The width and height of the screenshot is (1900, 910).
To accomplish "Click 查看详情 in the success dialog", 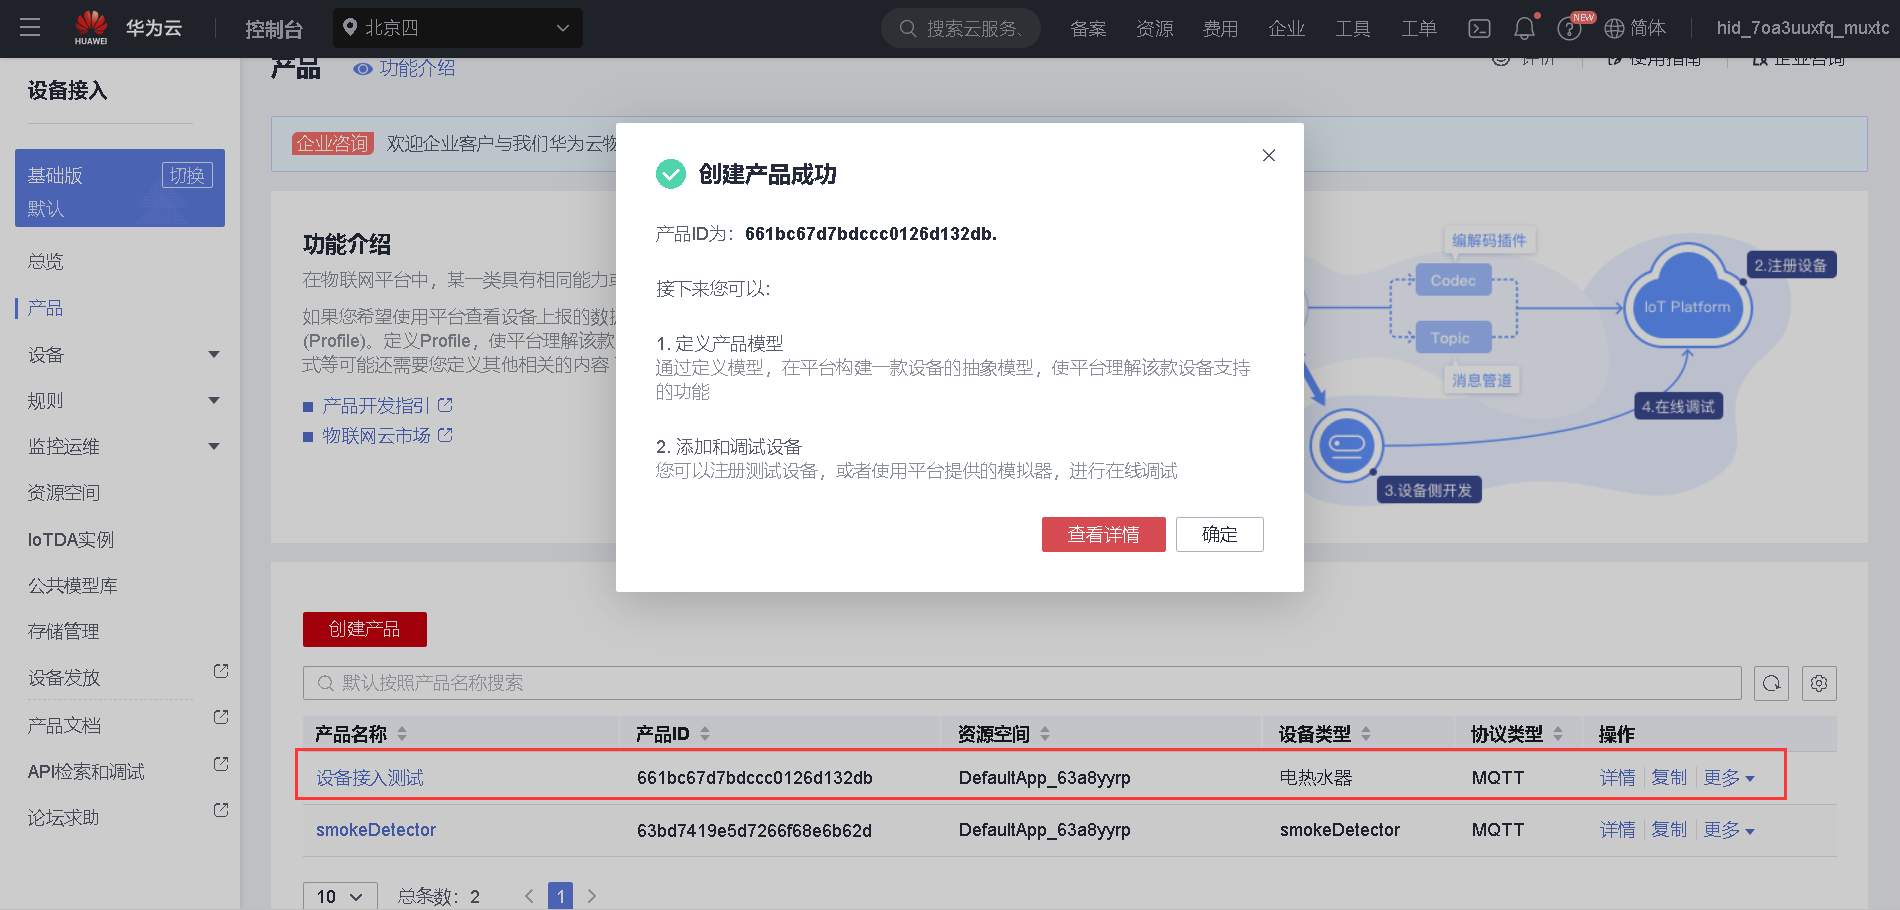I will tap(1104, 535).
